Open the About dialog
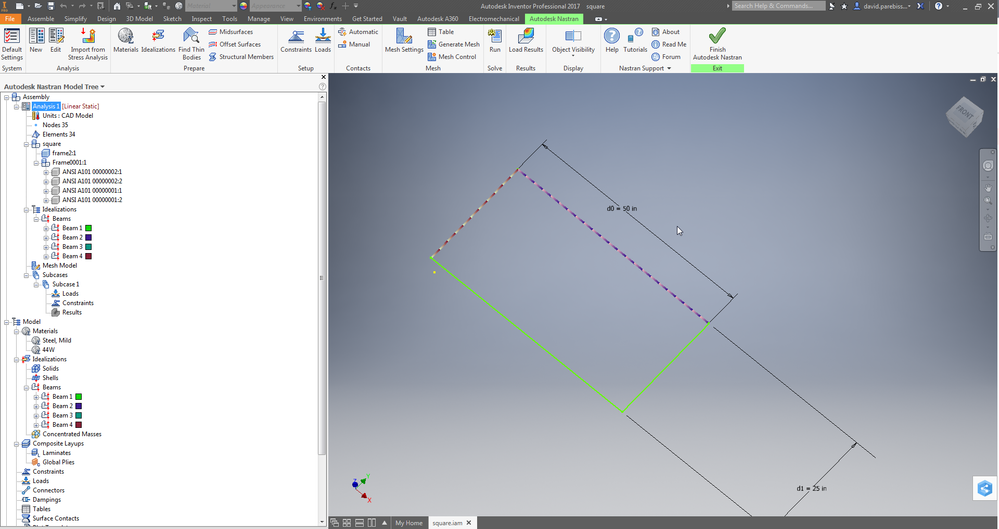Image resolution: width=999 pixels, height=529 pixels. coord(665,32)
